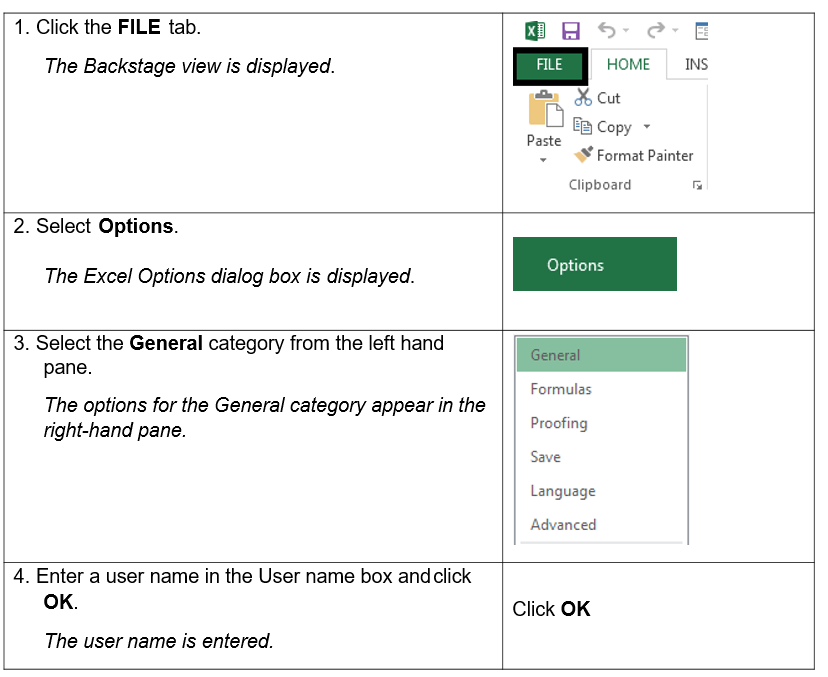The image size is (828, 677).
Task: Redo the last undone action
Action: 657,31
